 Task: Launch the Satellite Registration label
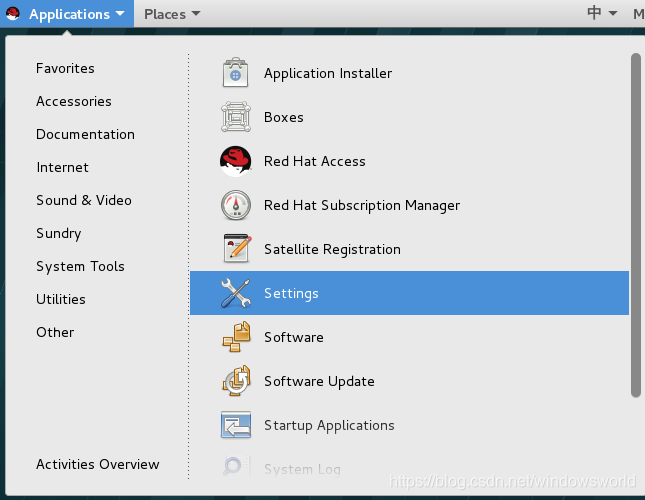(332, 249)
